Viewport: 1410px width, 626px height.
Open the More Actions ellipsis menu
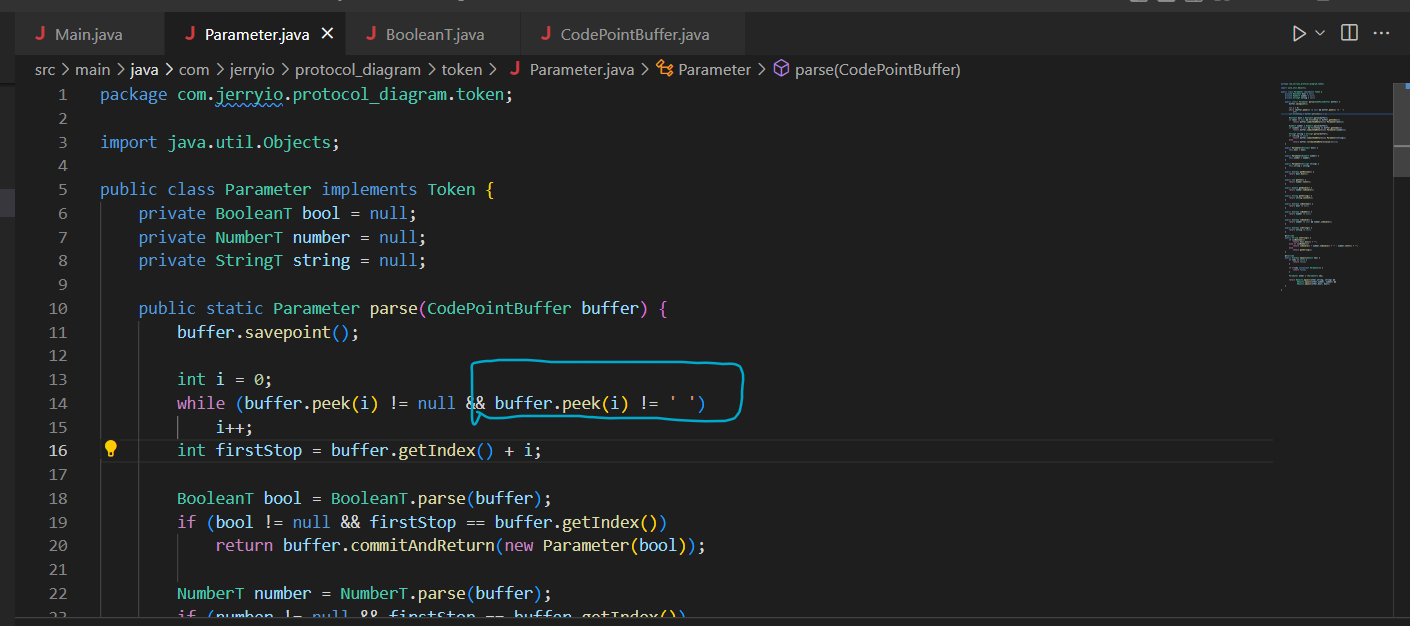coord(1382,34)
